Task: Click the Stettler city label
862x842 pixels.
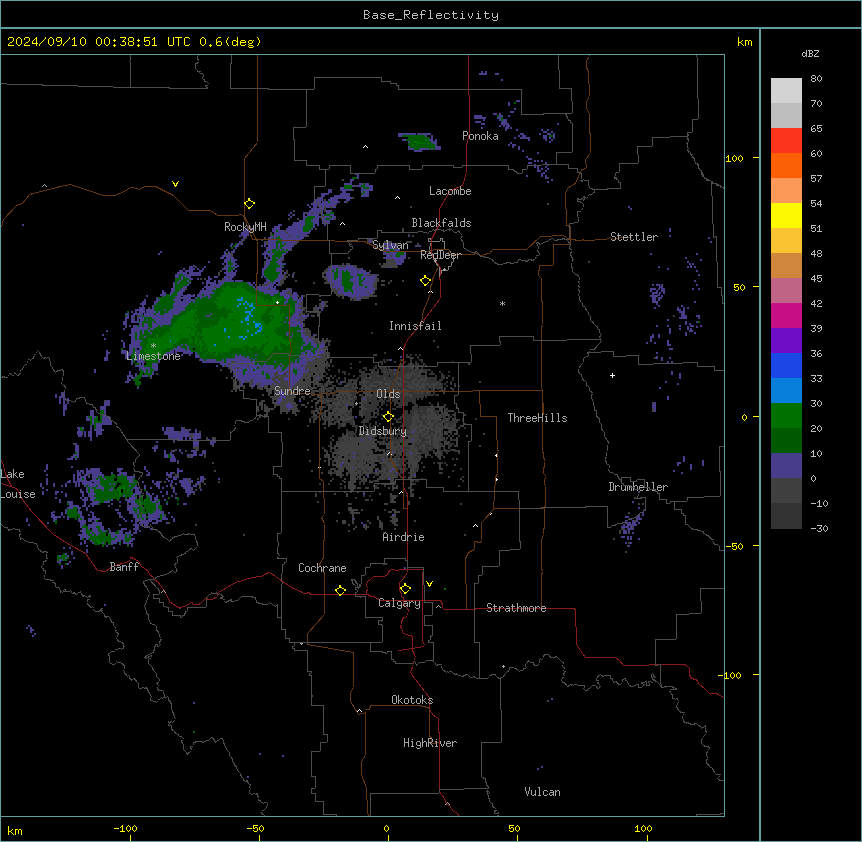Action: click(634, 237)
